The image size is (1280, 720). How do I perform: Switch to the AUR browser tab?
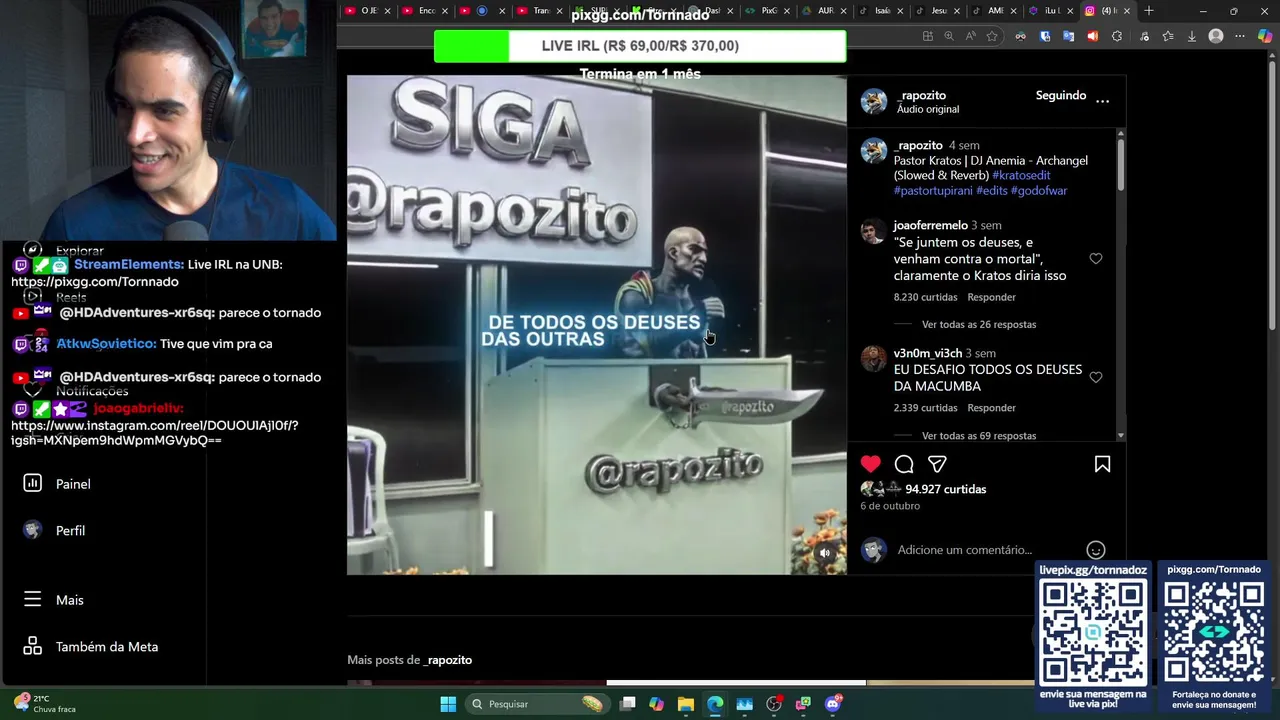823,11
